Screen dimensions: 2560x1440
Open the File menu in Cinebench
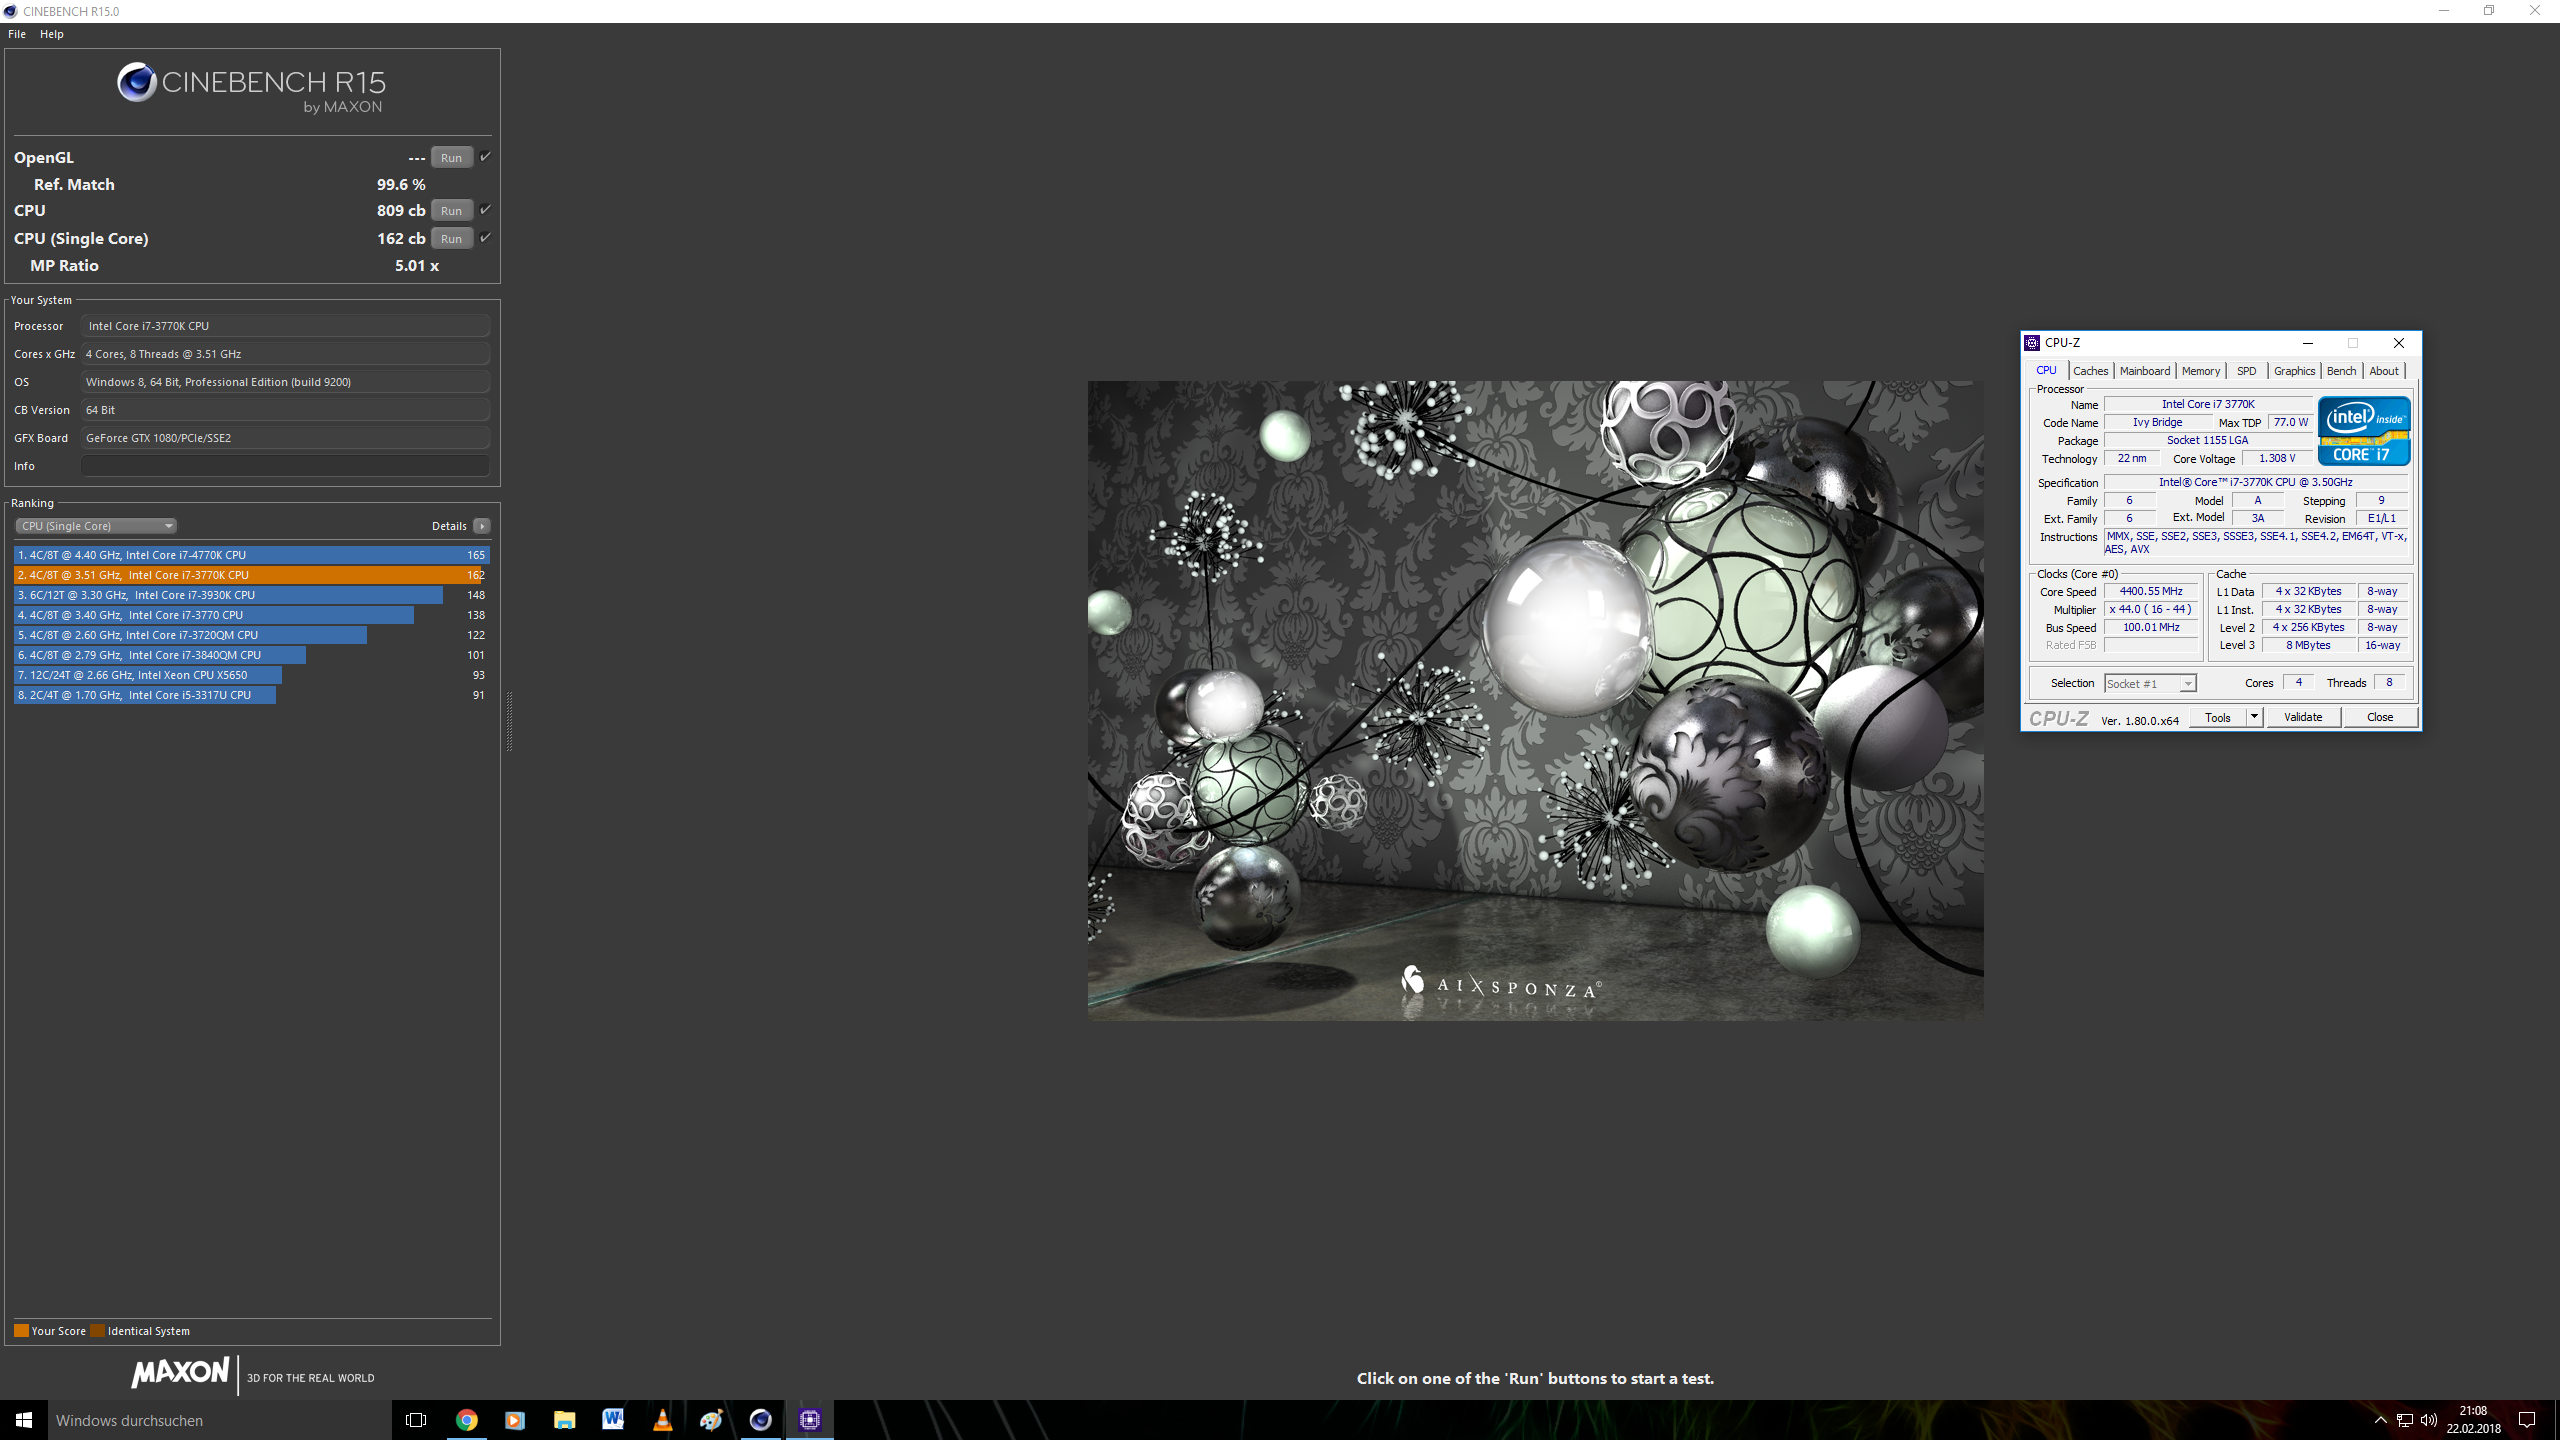[x=17, y=34]
